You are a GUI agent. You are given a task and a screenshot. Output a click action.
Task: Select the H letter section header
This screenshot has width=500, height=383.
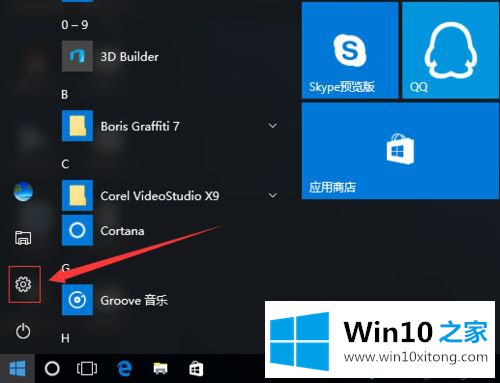point(65,338)
